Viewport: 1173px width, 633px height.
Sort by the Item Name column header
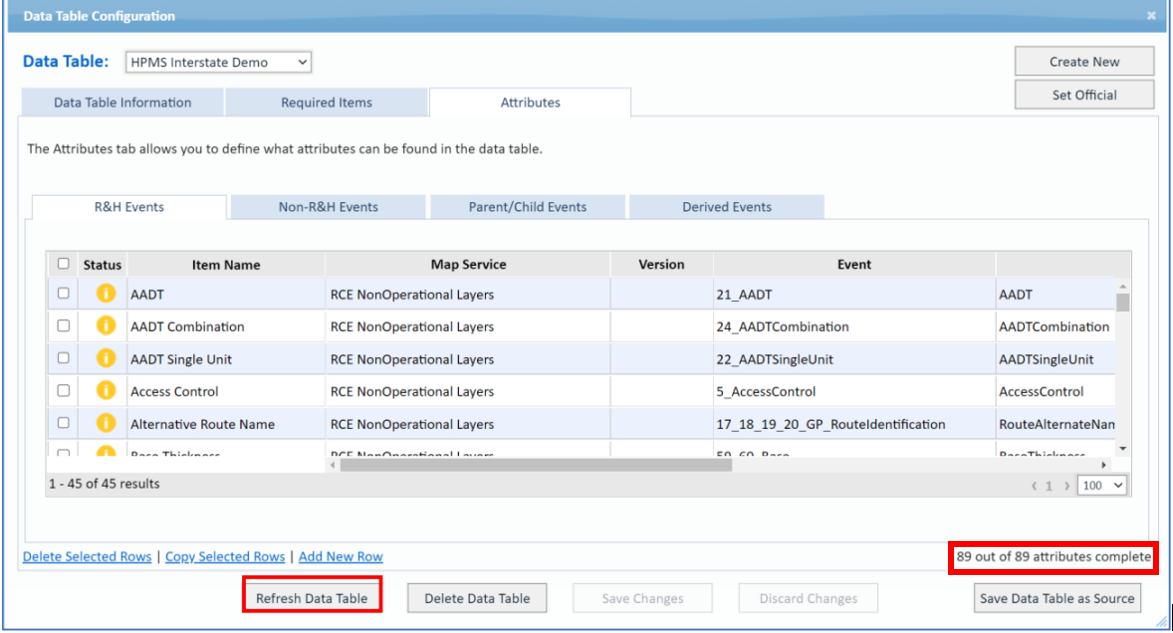click(226, 265)
